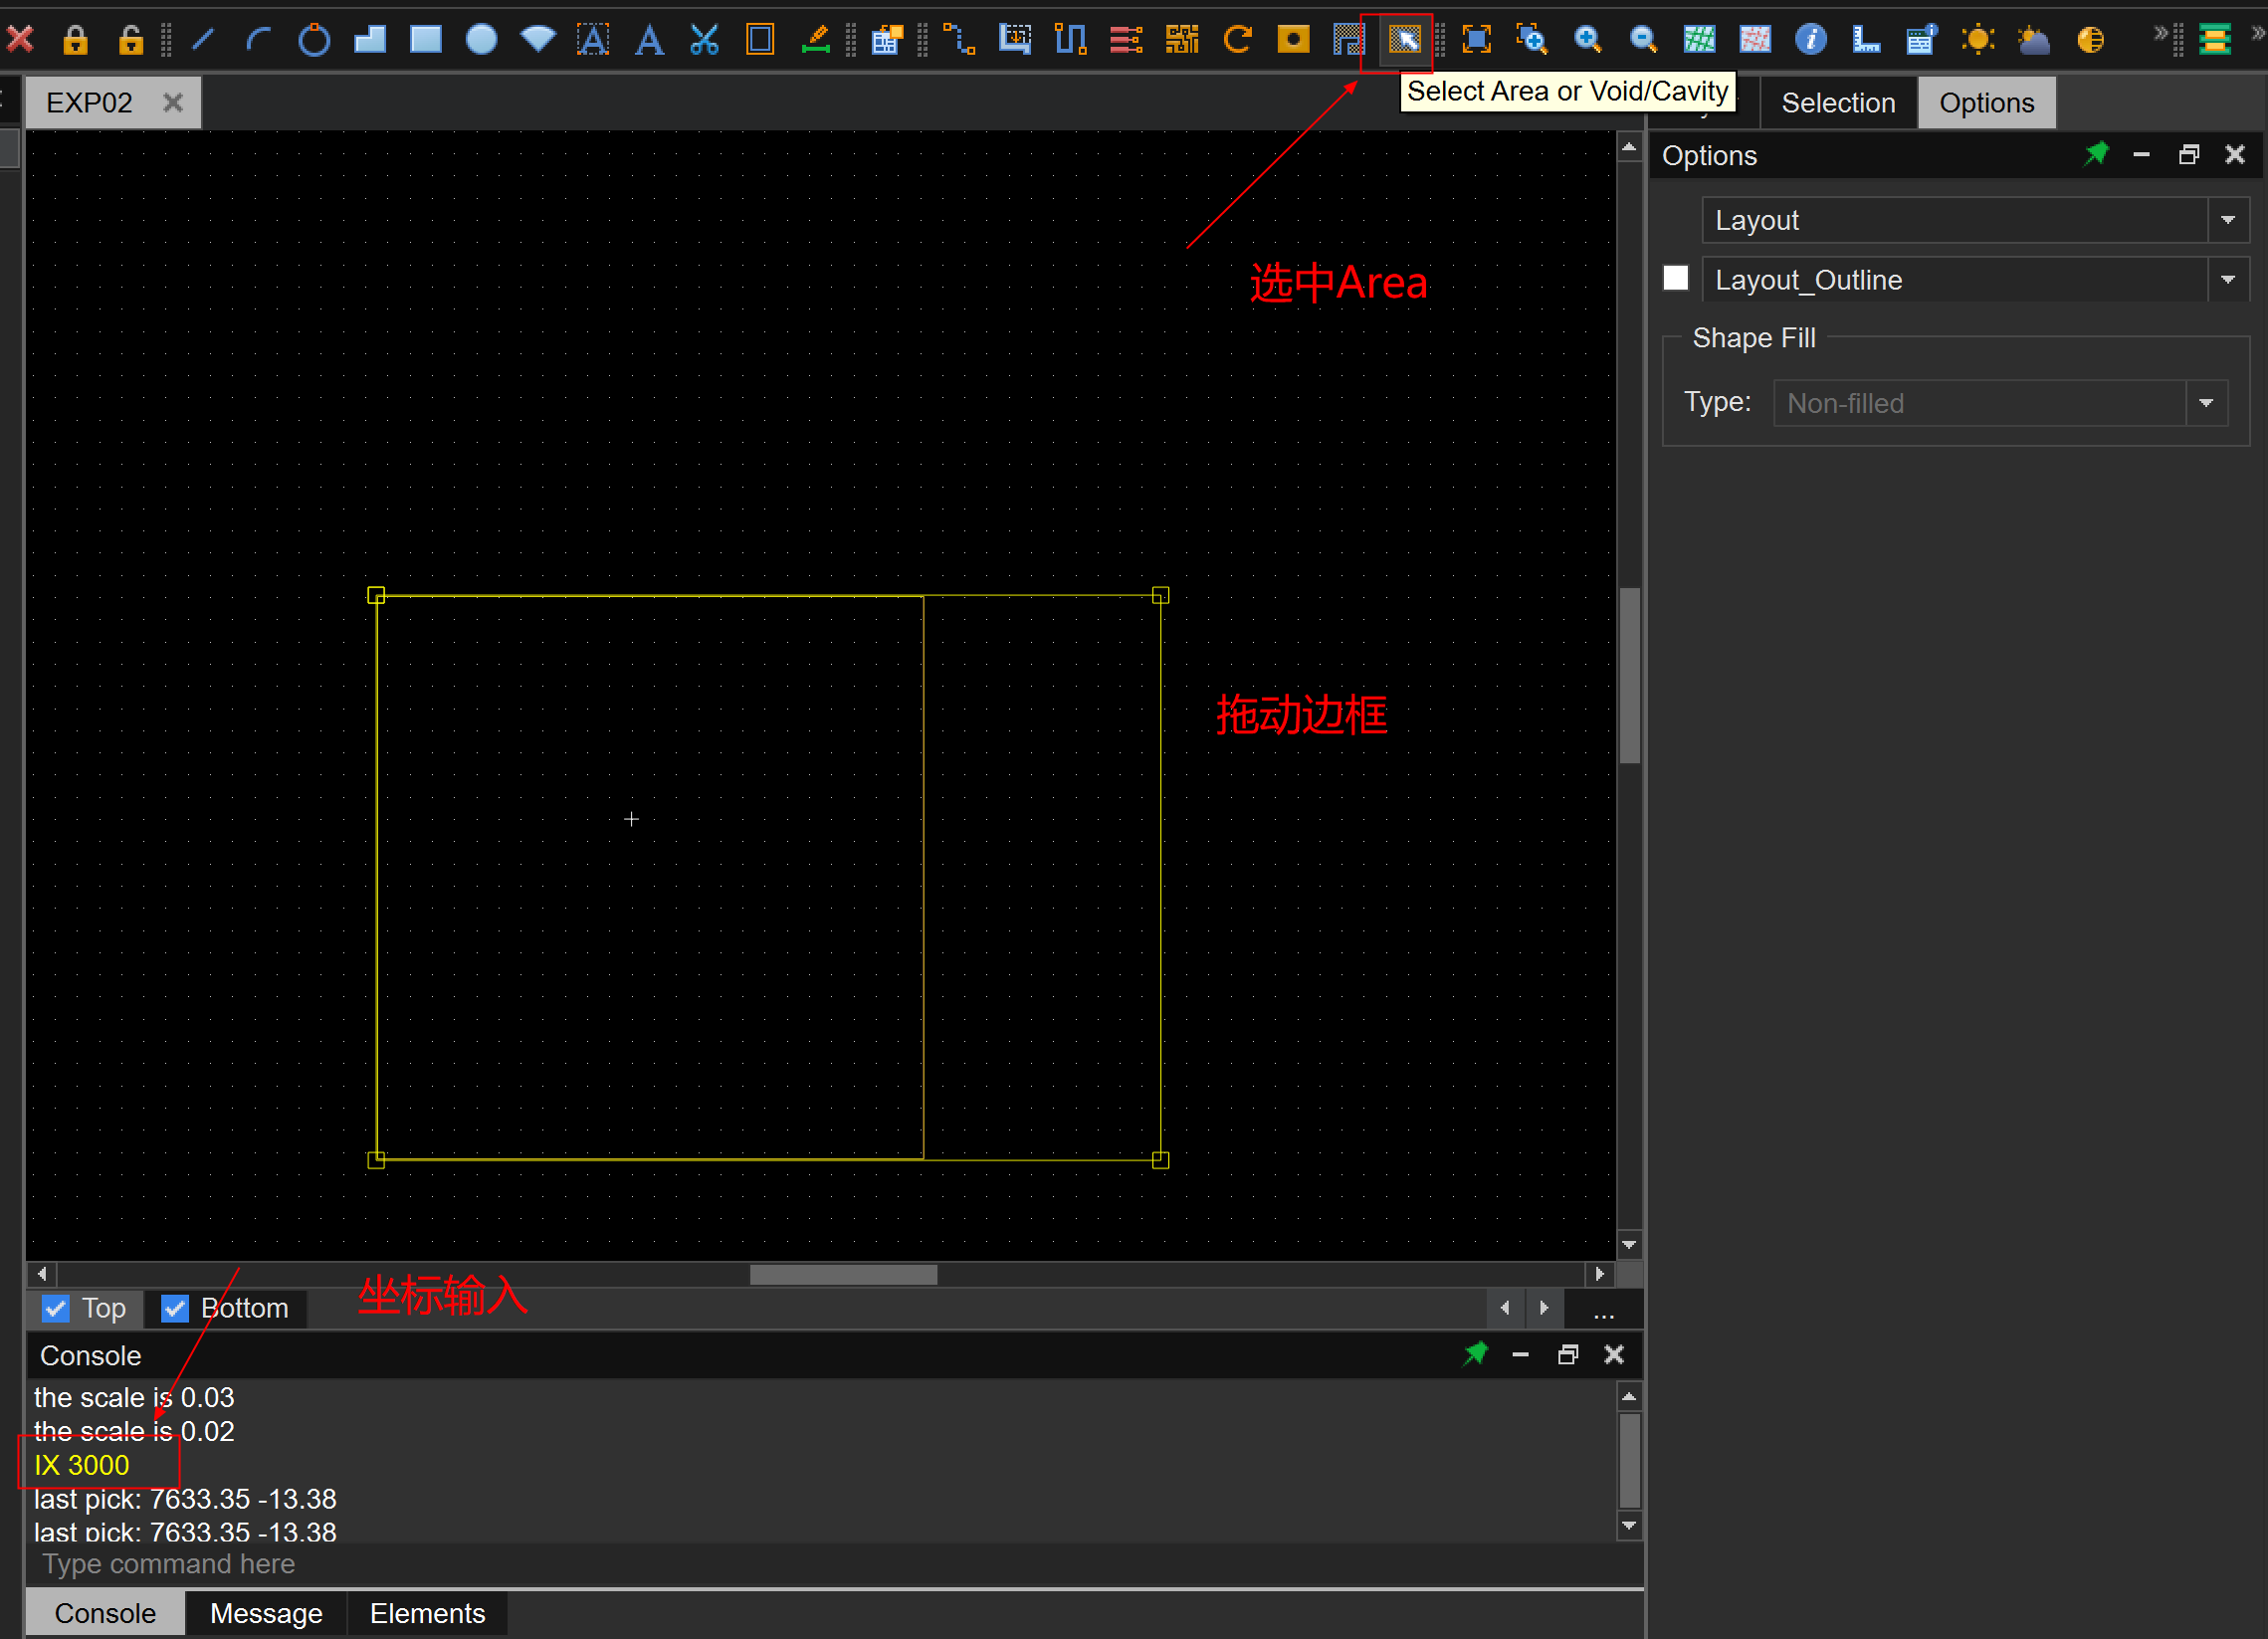
Task: Check the box beside Layout_Outline
Action: pyautogui.click(x=1676, y=278)
